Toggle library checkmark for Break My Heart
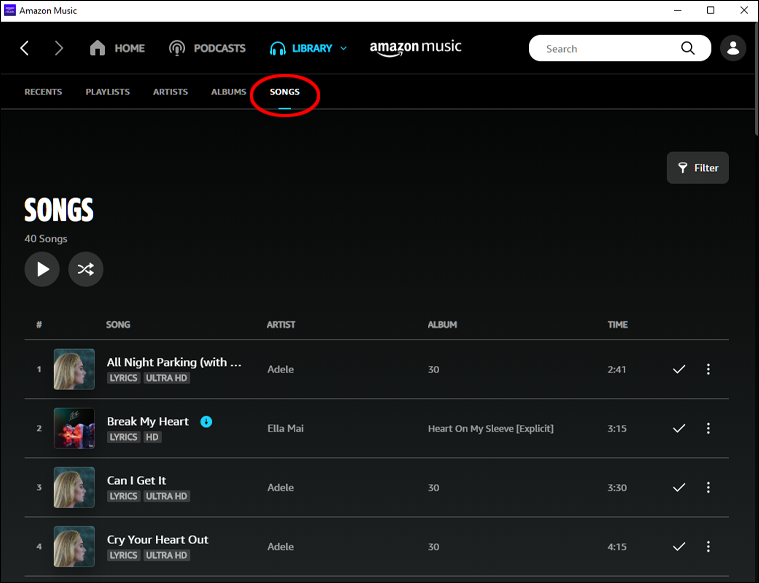759x583 pixels. coord(679,428)
